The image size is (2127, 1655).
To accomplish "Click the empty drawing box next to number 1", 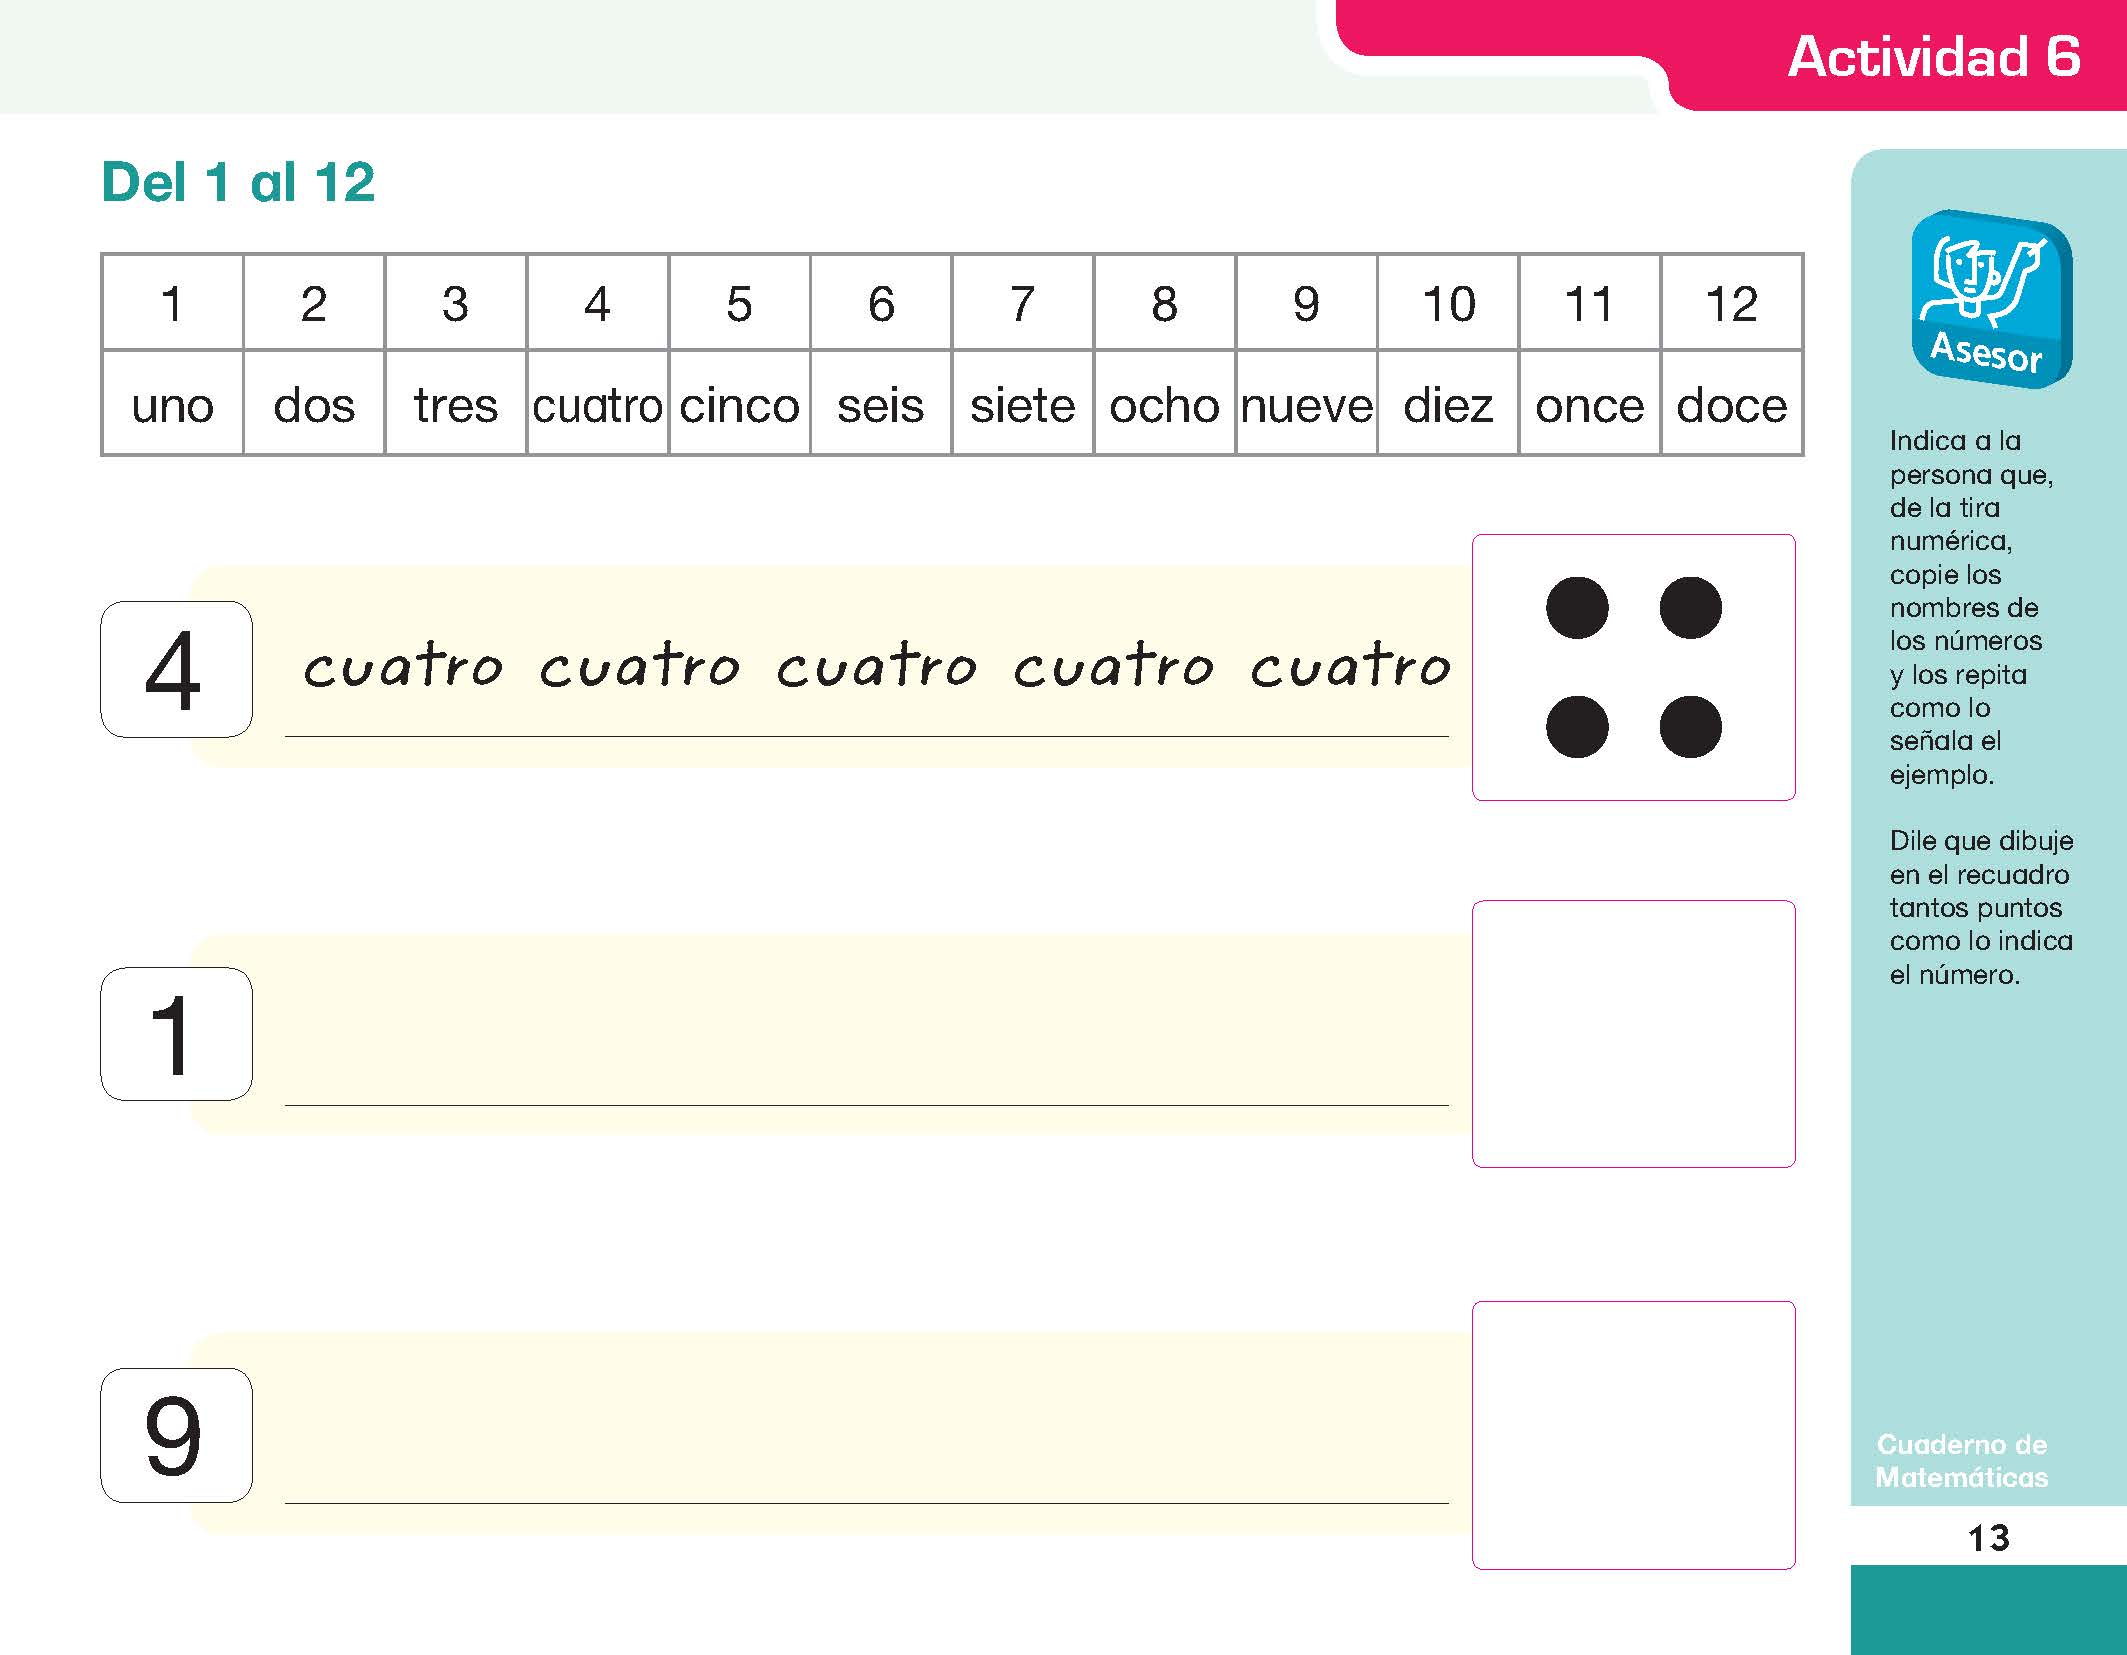I will point(1634,1034).
